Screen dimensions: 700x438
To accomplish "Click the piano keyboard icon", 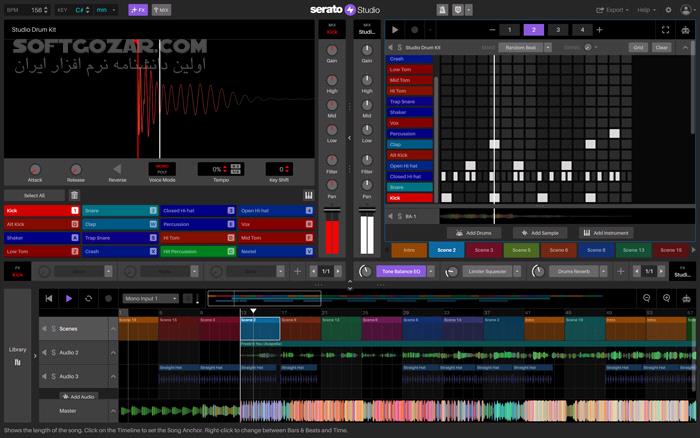I will pos(308,196).
